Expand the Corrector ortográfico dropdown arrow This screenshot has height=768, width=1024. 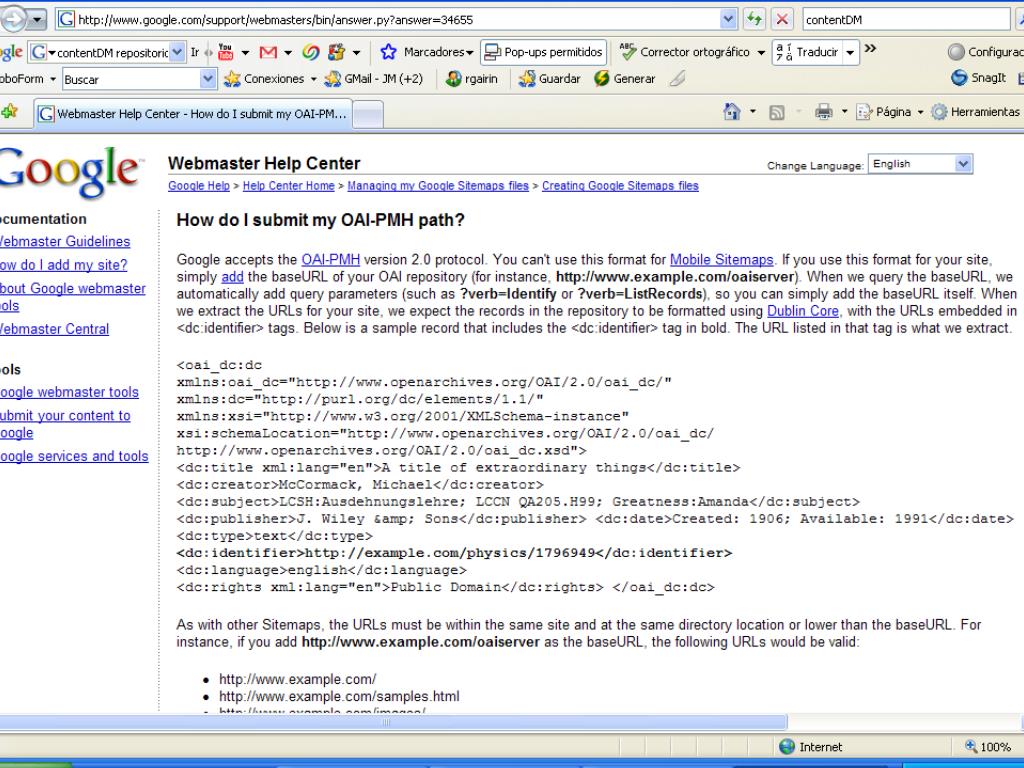tap(761, 52)
